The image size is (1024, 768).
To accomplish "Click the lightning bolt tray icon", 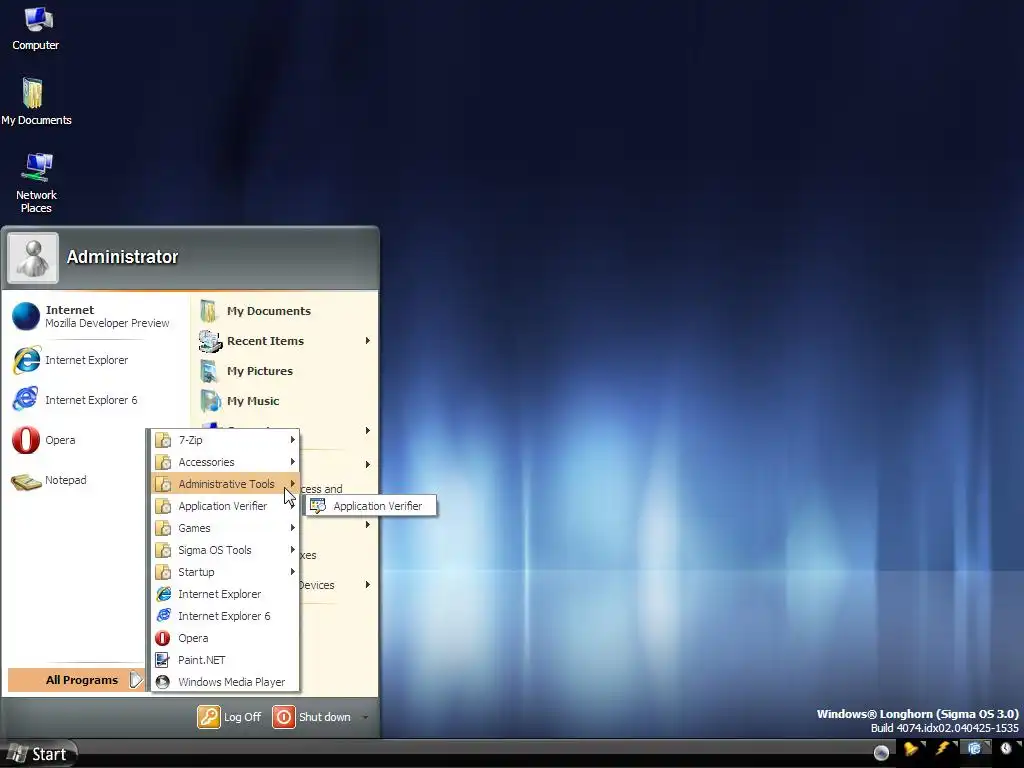I will point(942,749).
